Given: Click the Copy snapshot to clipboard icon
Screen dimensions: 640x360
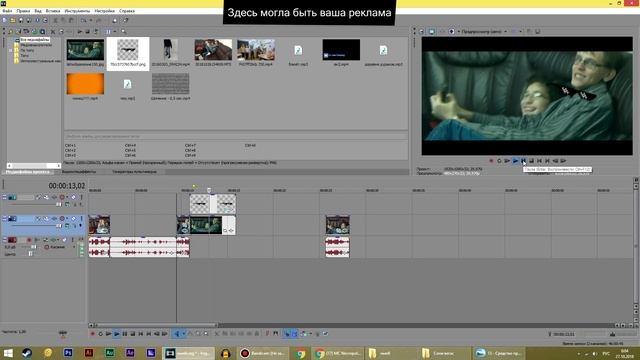Looking at the screenshot, I should [529, 31].
